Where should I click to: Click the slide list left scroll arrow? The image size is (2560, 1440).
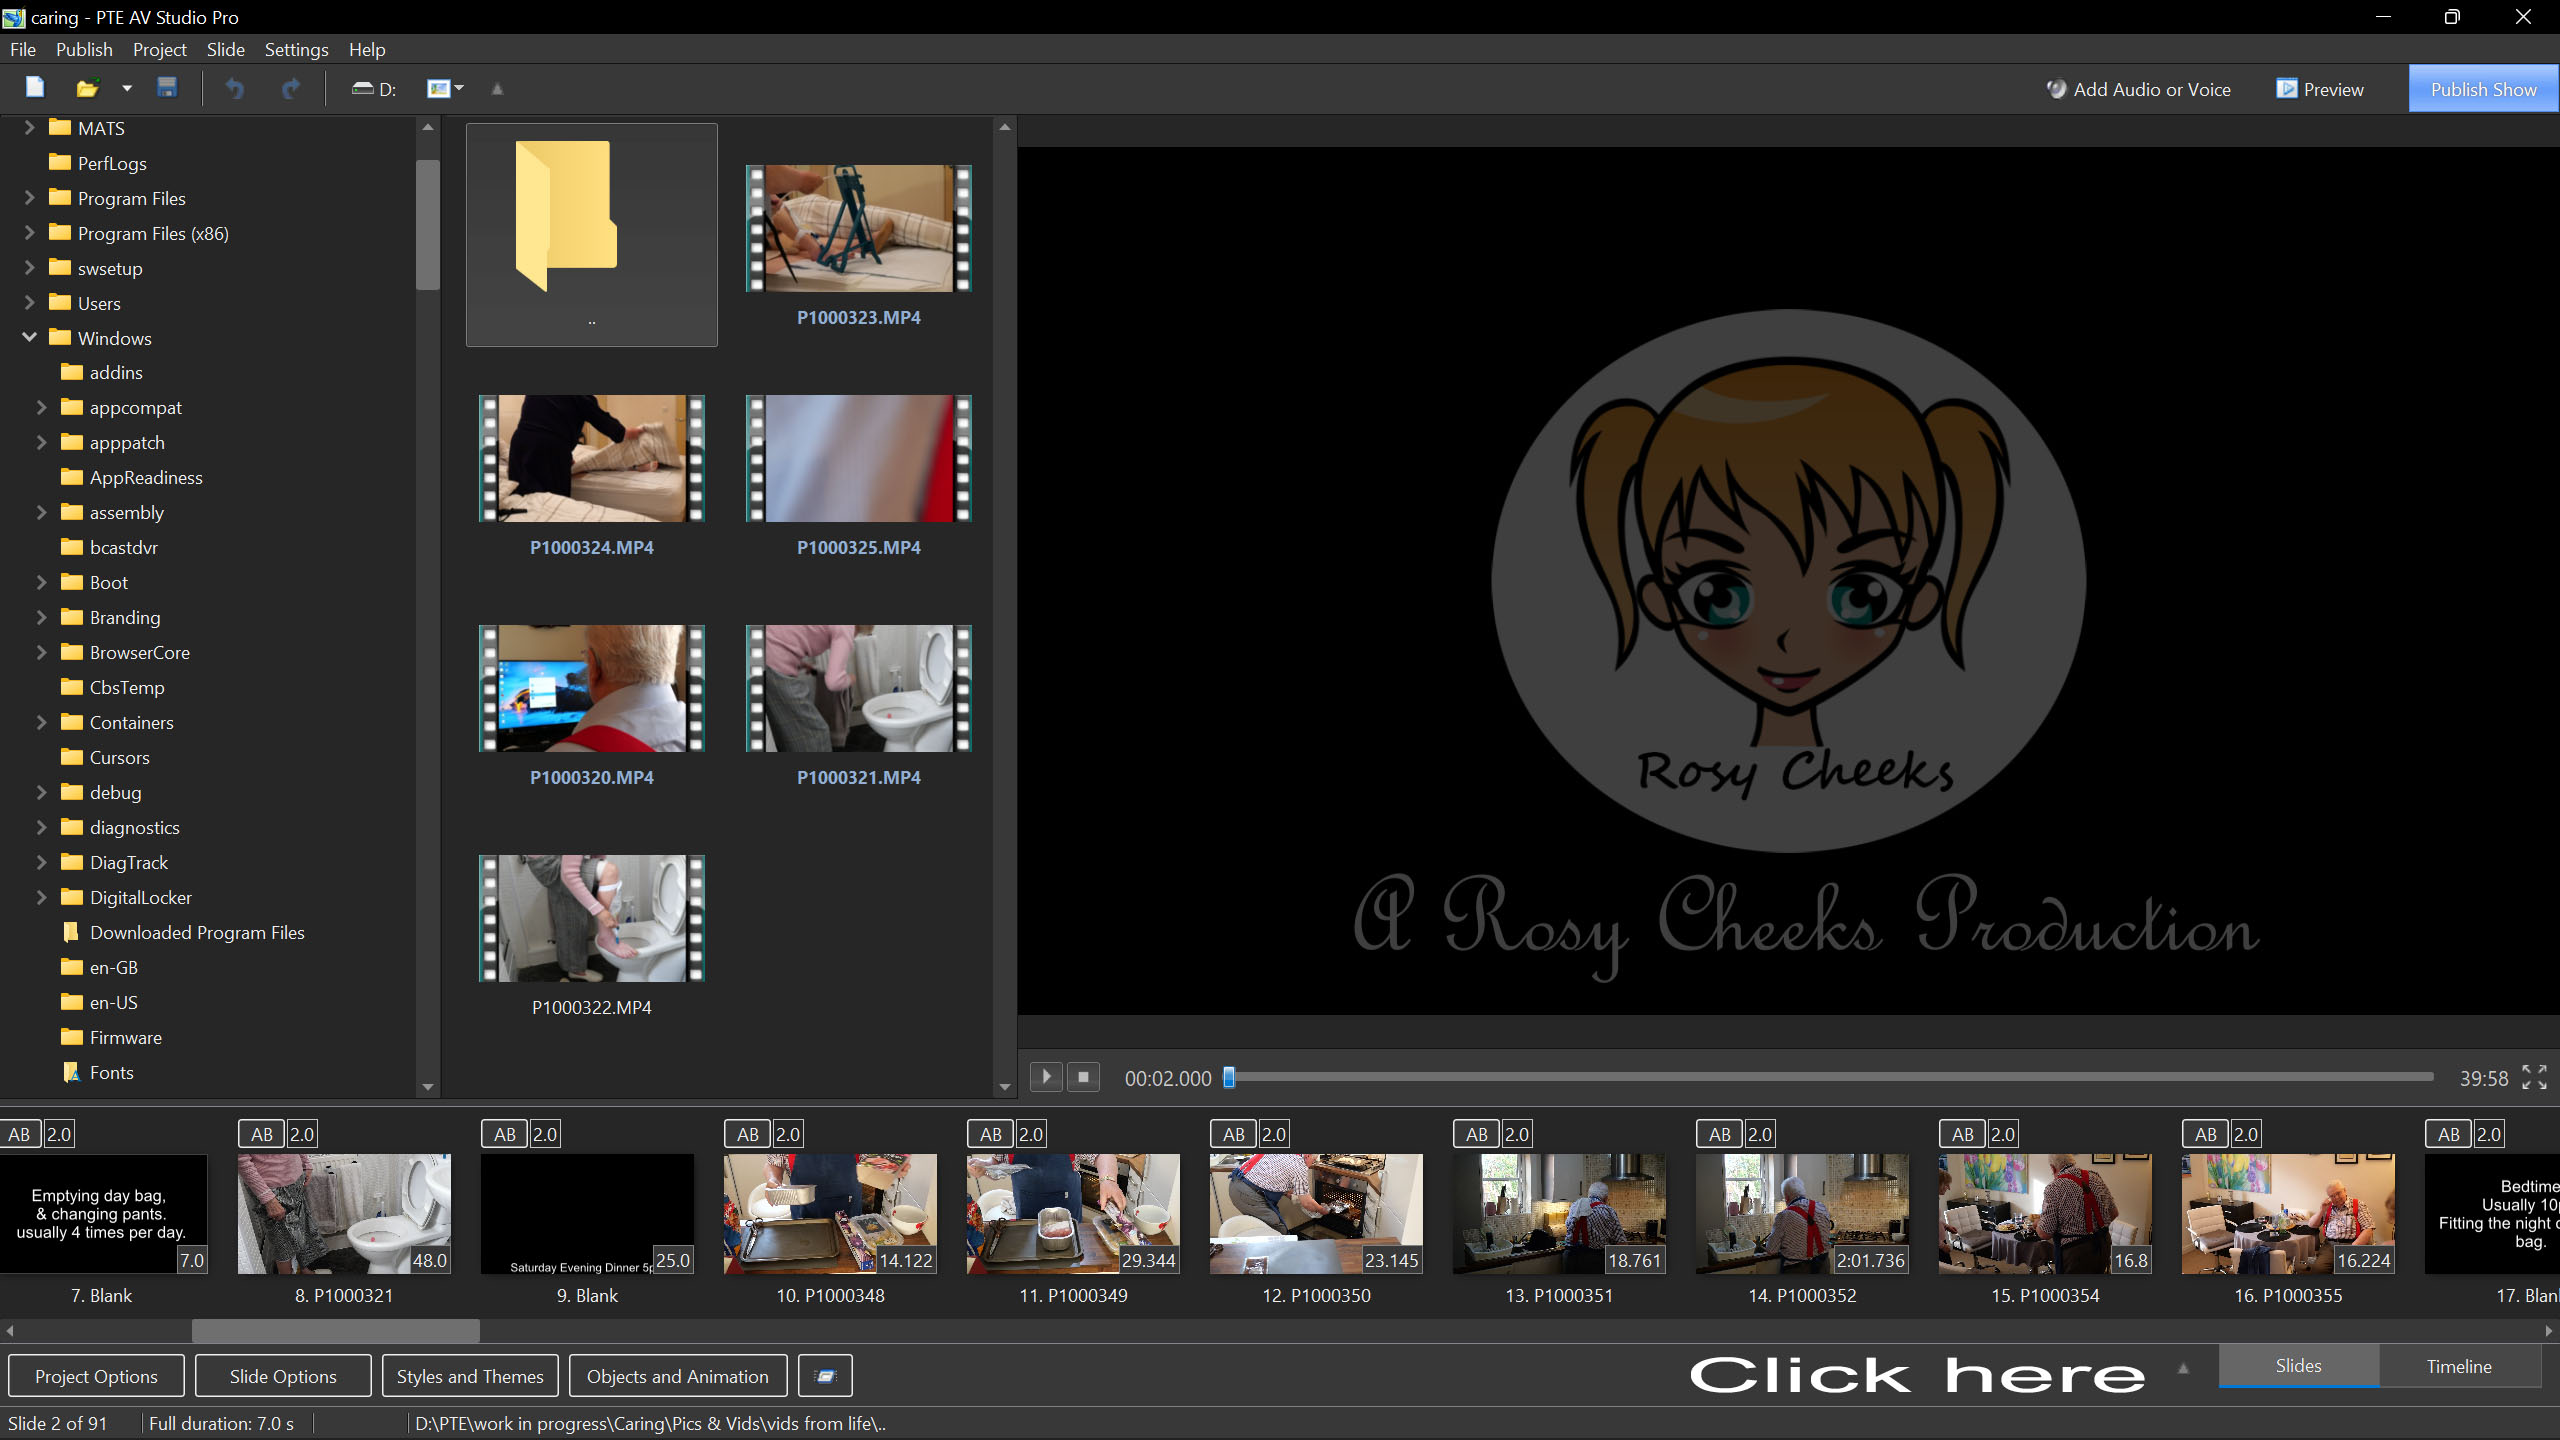10,1331
